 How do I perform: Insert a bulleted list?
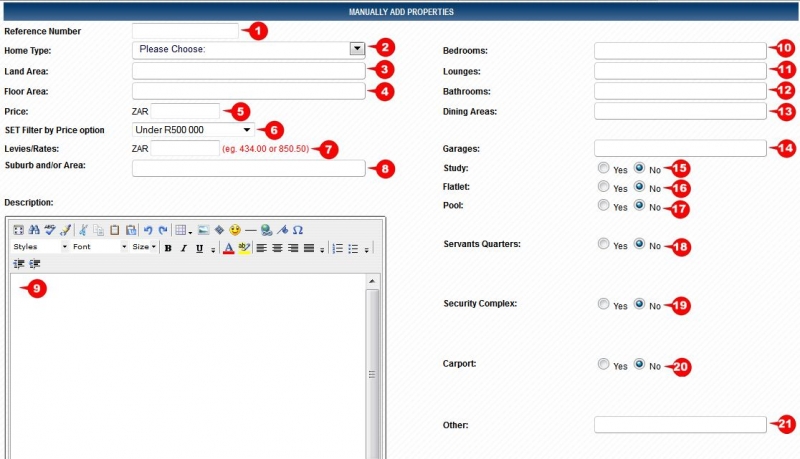click(353, 248)
